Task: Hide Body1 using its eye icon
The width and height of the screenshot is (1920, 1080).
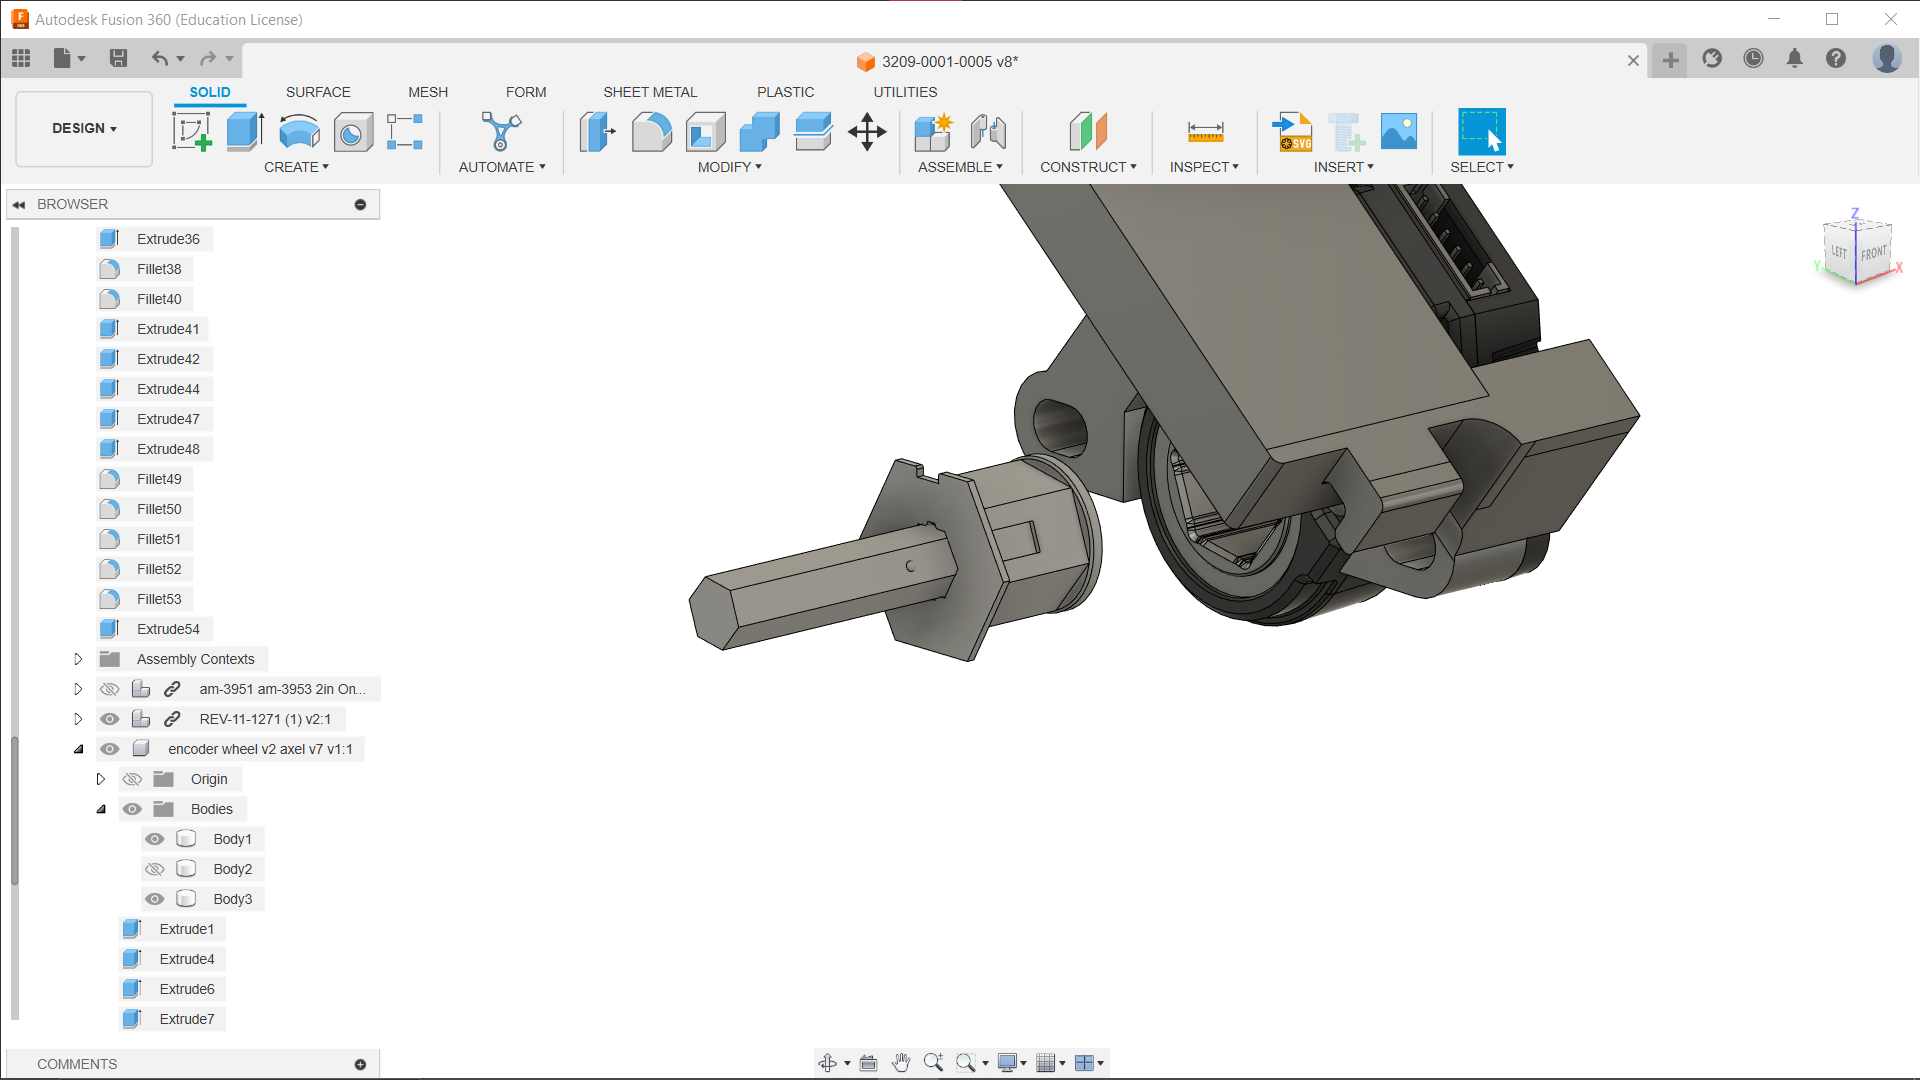Action: point(155,839)
